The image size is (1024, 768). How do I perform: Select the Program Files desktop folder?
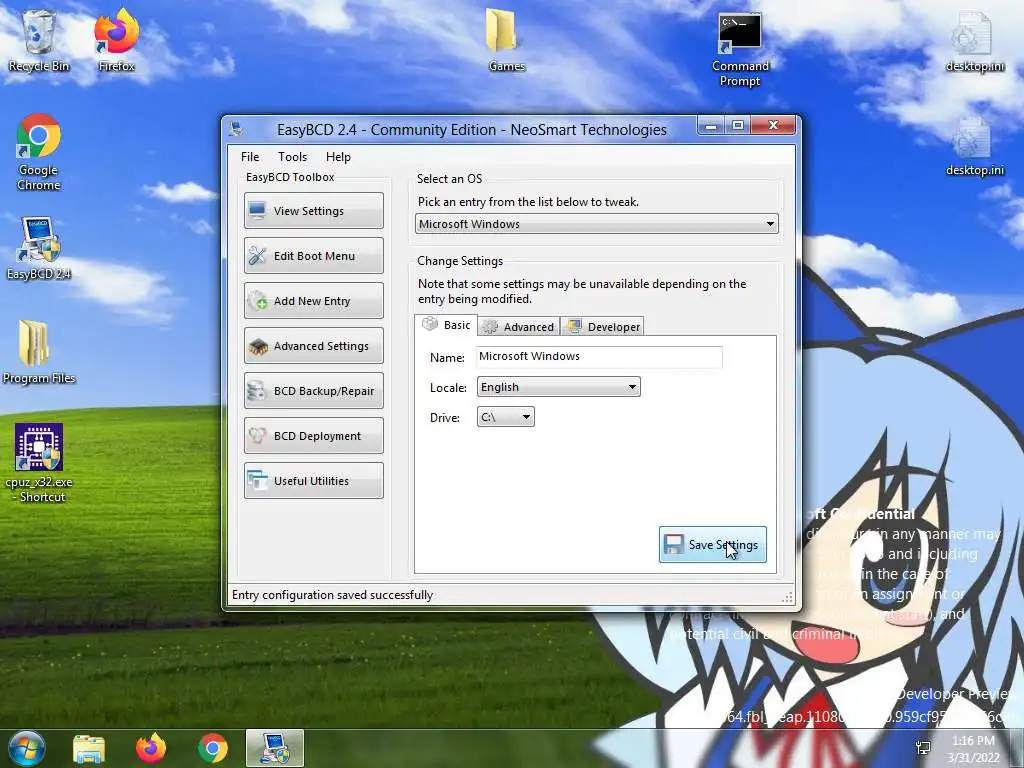(x=39, y=351)
